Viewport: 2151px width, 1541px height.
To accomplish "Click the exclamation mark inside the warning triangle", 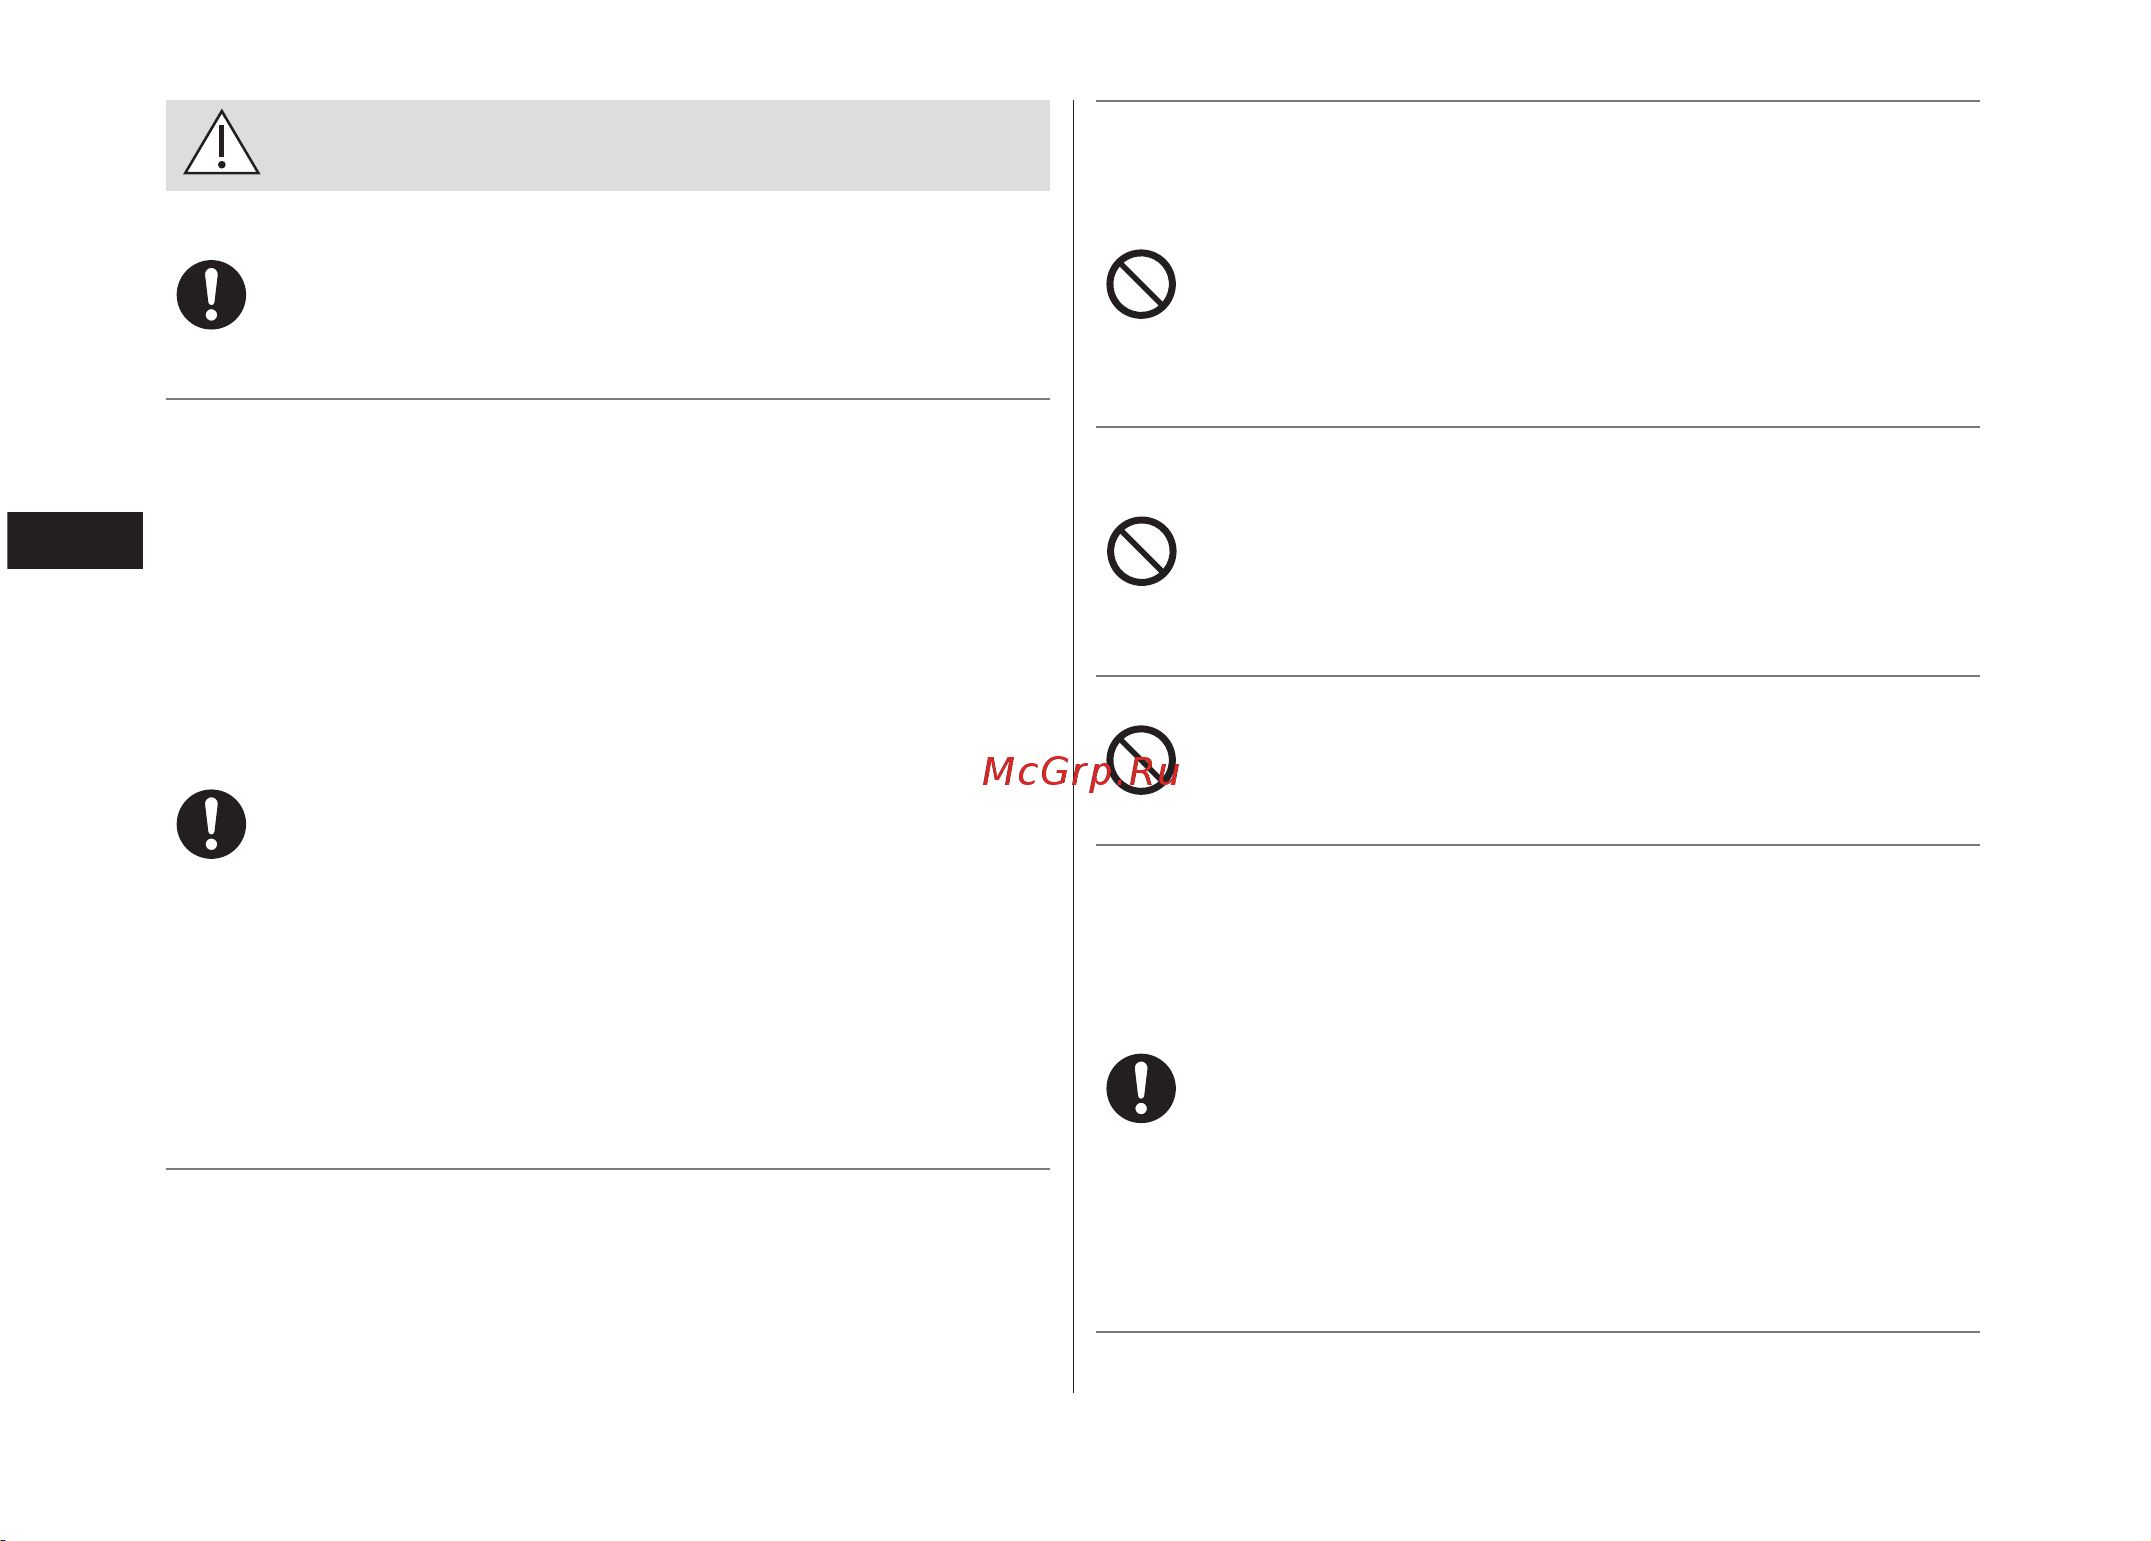I will tap(221, 147).
